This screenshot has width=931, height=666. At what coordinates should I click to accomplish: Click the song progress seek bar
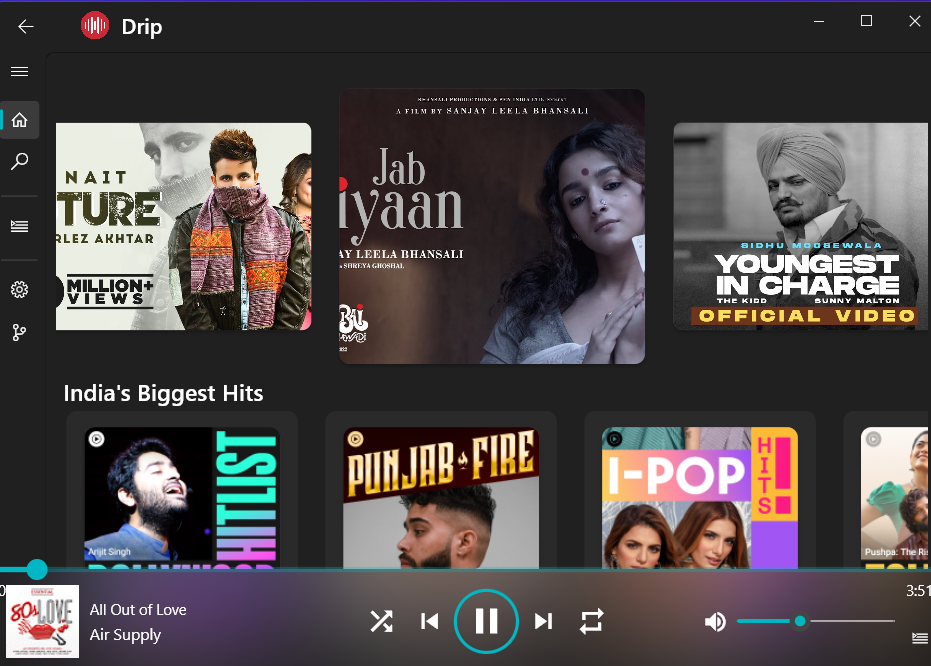[x=466, y=569]
